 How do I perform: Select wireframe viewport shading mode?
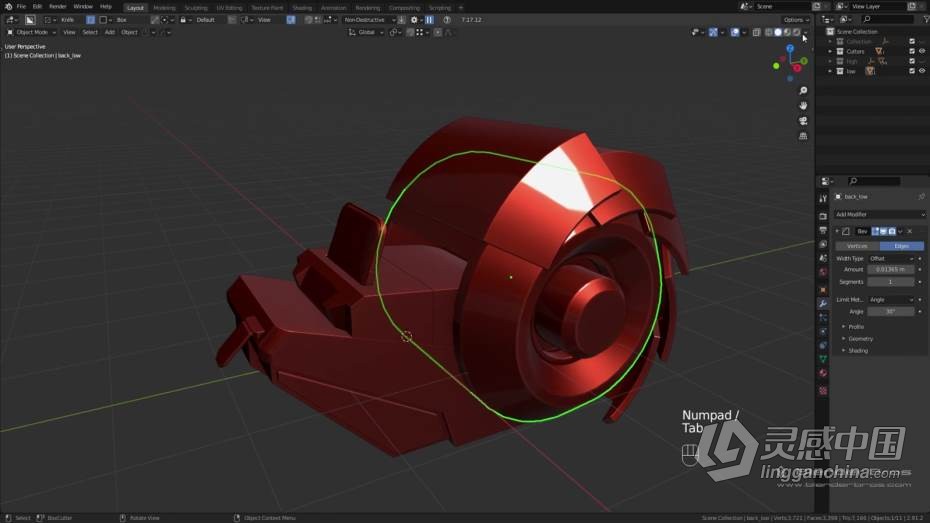(769, 33)
